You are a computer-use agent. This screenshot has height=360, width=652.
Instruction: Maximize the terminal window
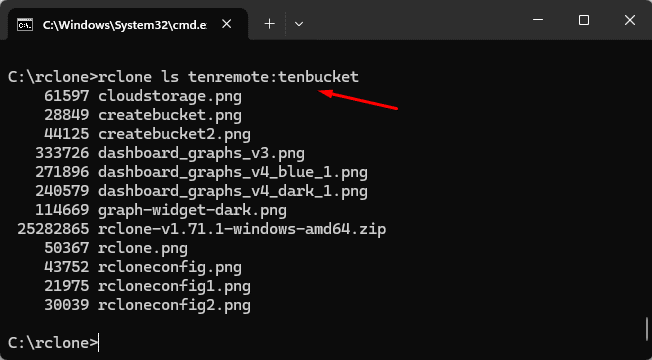click(584, 20)
